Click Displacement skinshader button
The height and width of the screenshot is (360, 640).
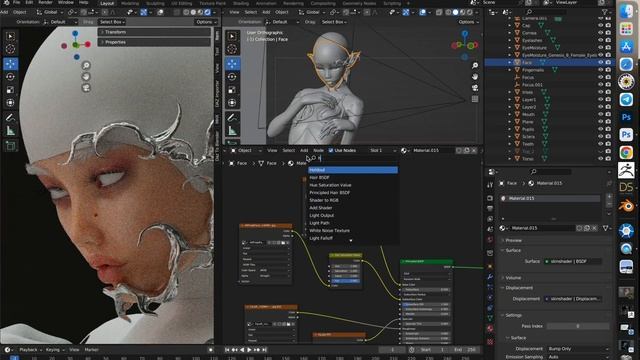tap(573, 299)
